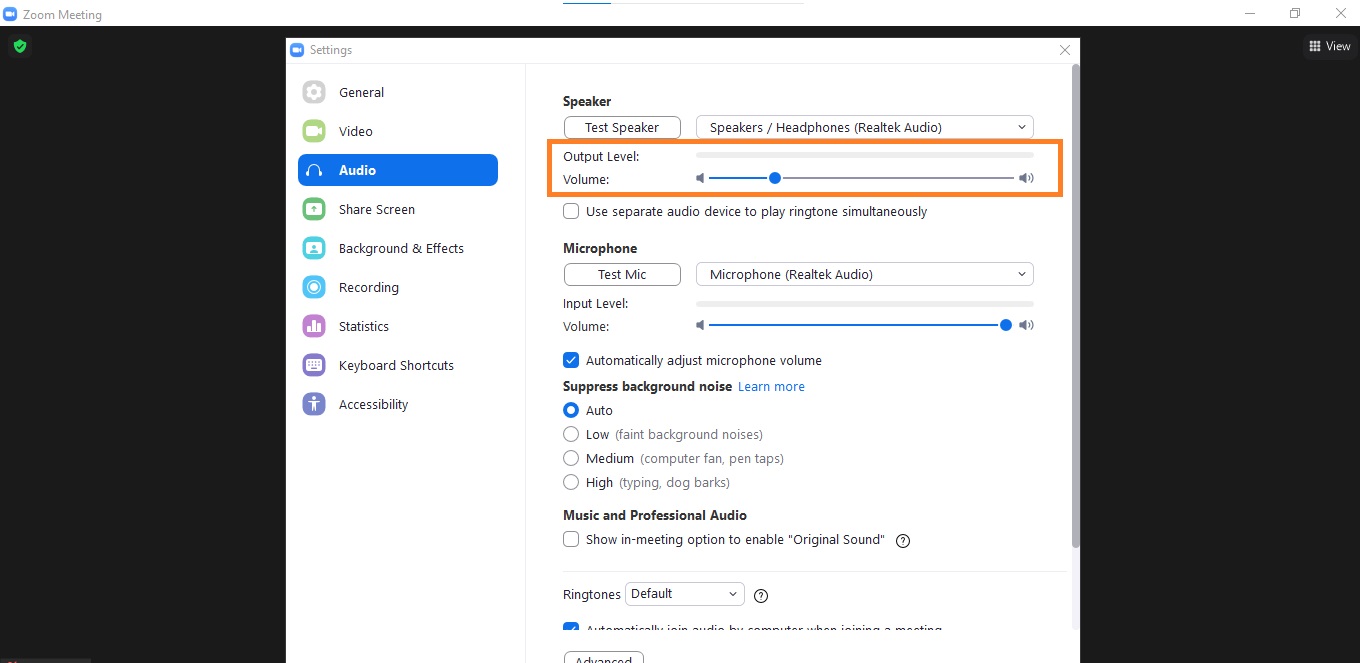Open Keyboard Shortcuts settings tab

(x=398, y=365)
